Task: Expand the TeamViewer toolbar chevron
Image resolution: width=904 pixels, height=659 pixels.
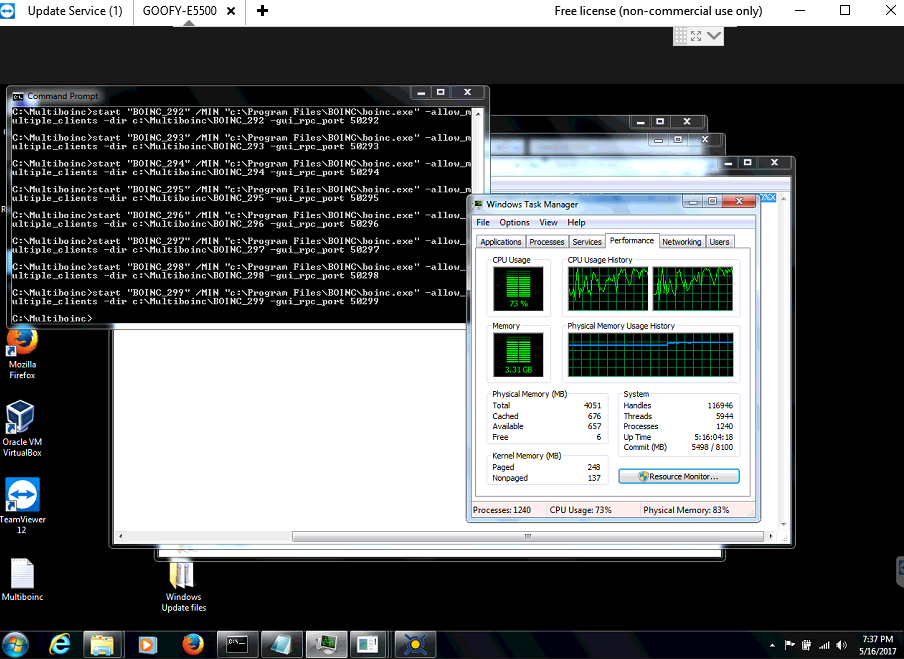Action: 714,36
